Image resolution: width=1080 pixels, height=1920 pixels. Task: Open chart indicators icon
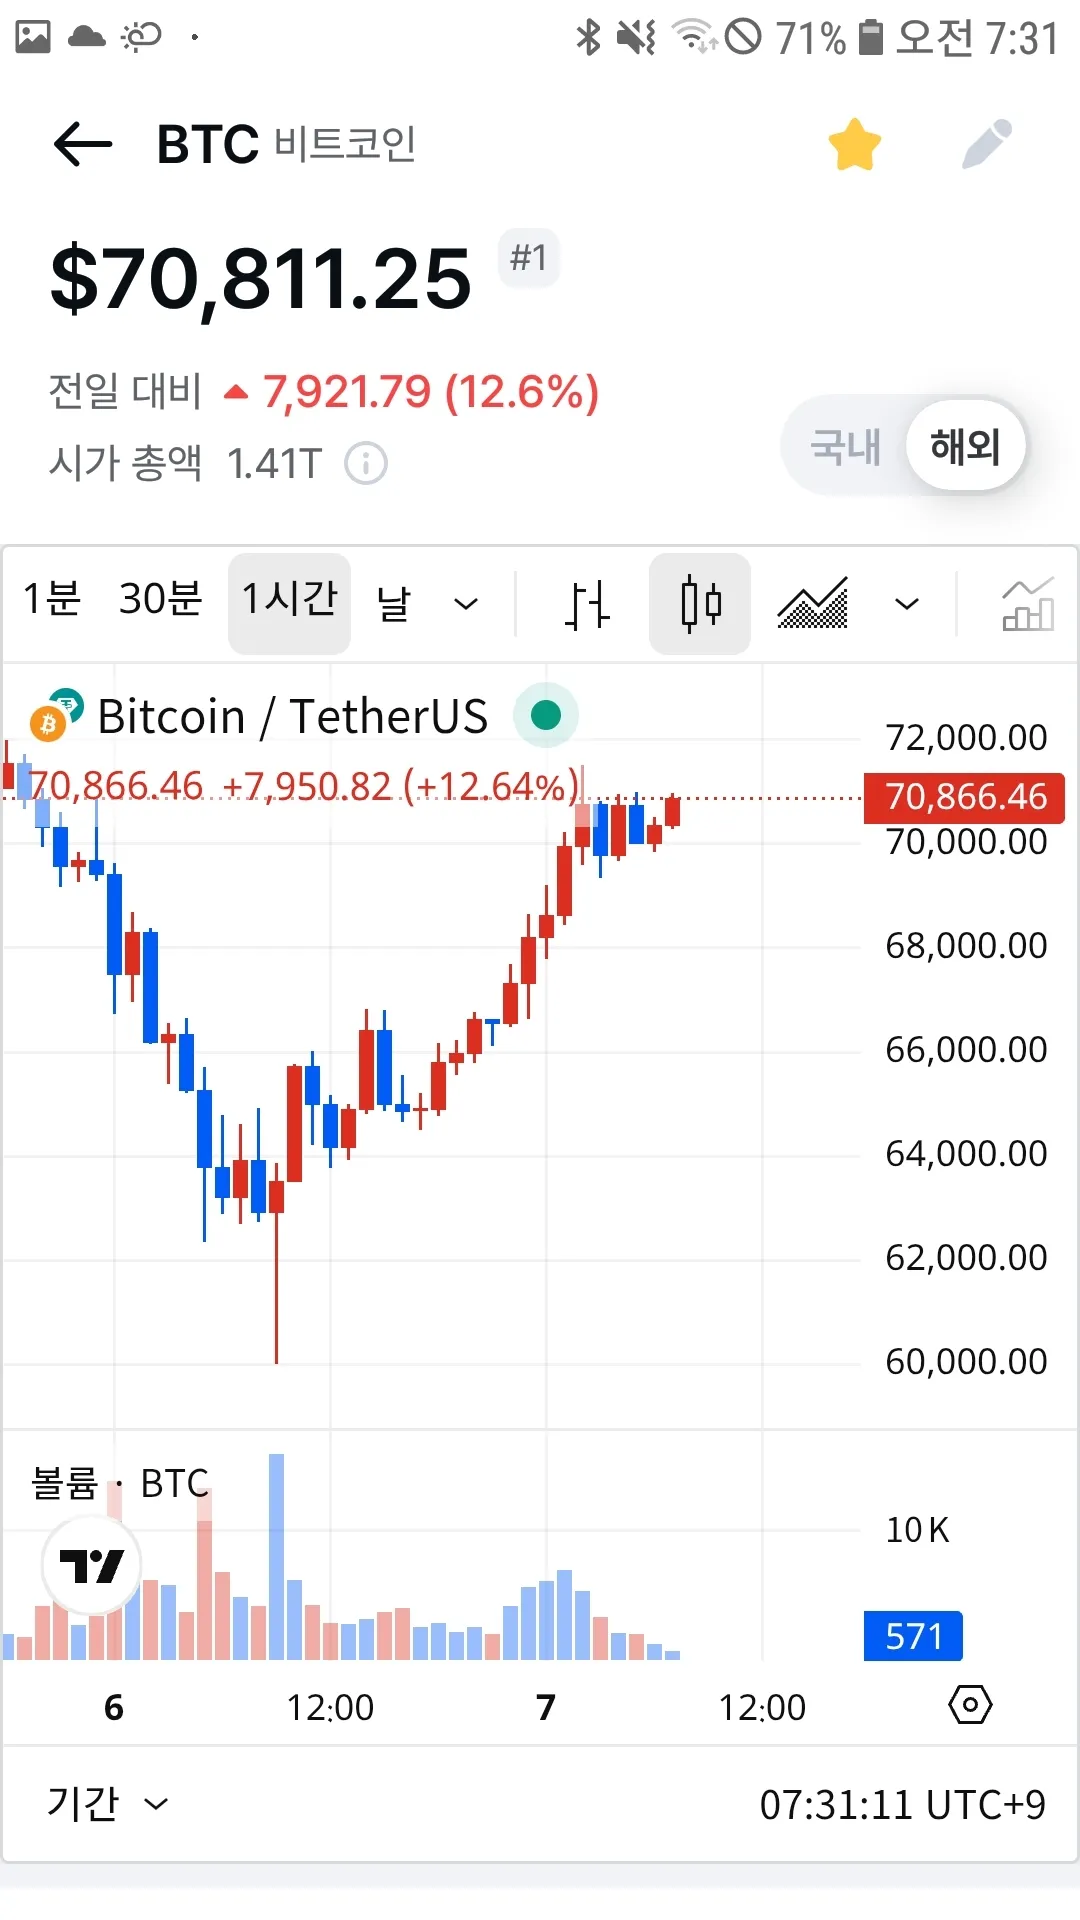pos(1027,604)
